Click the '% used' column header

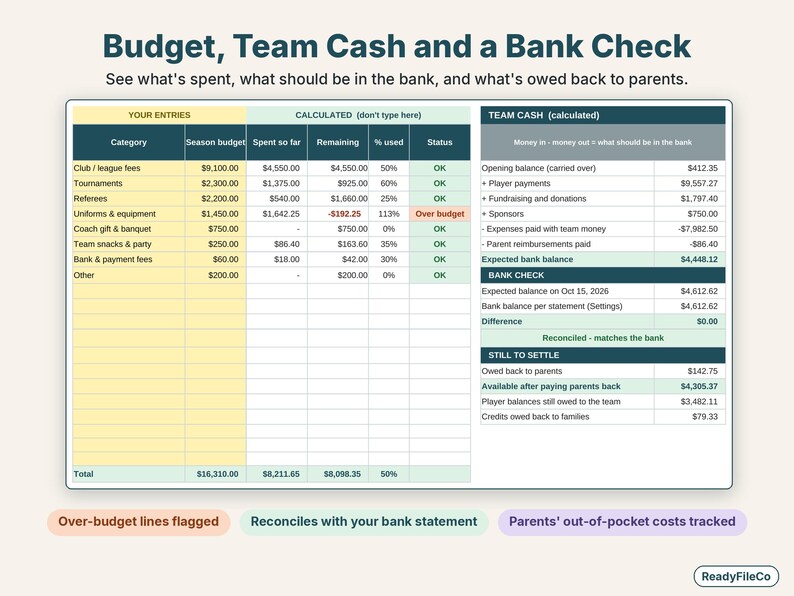click(389, 142)
